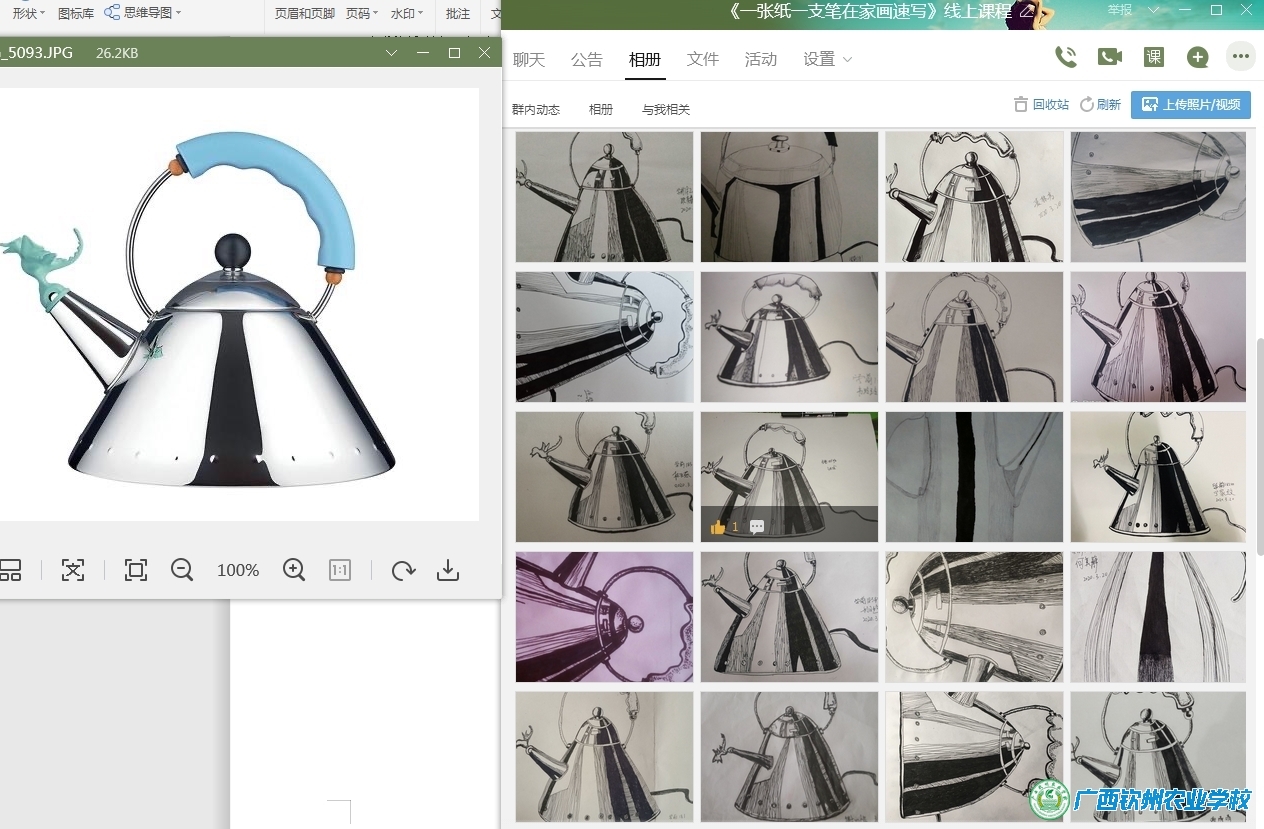
Task: Open the 课 classroom icon
Action: [x=1153, y=57]
